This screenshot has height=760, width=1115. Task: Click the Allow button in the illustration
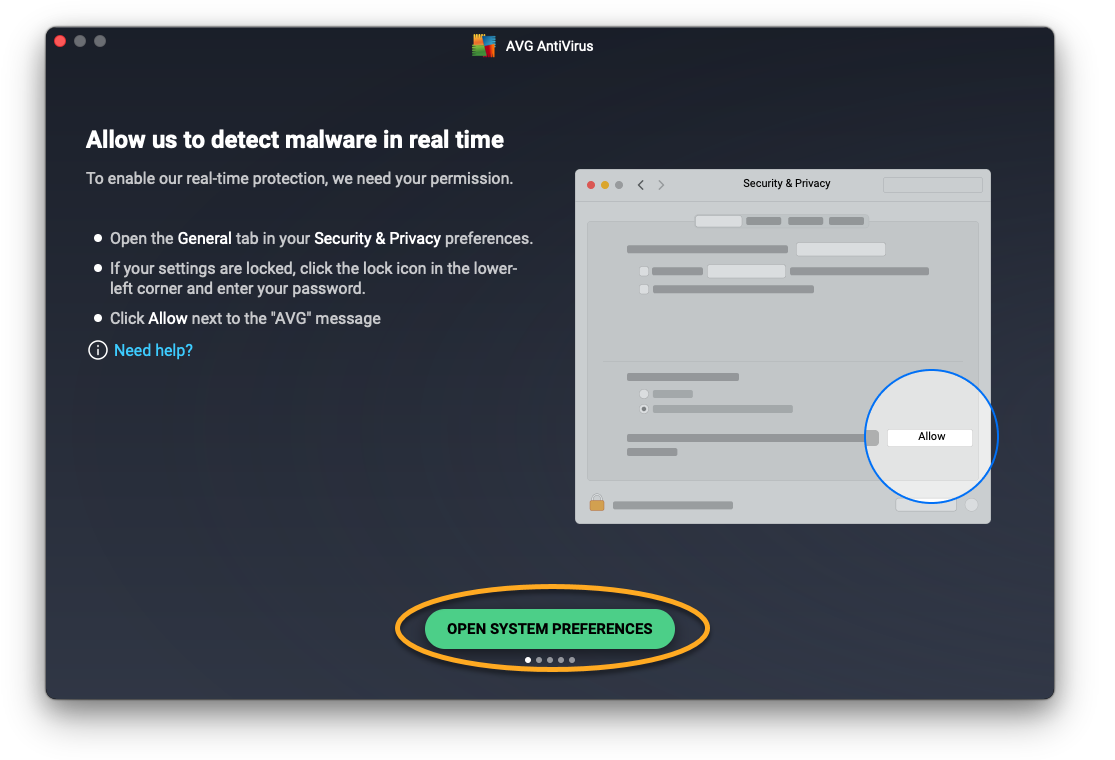[x=930, y=437]
